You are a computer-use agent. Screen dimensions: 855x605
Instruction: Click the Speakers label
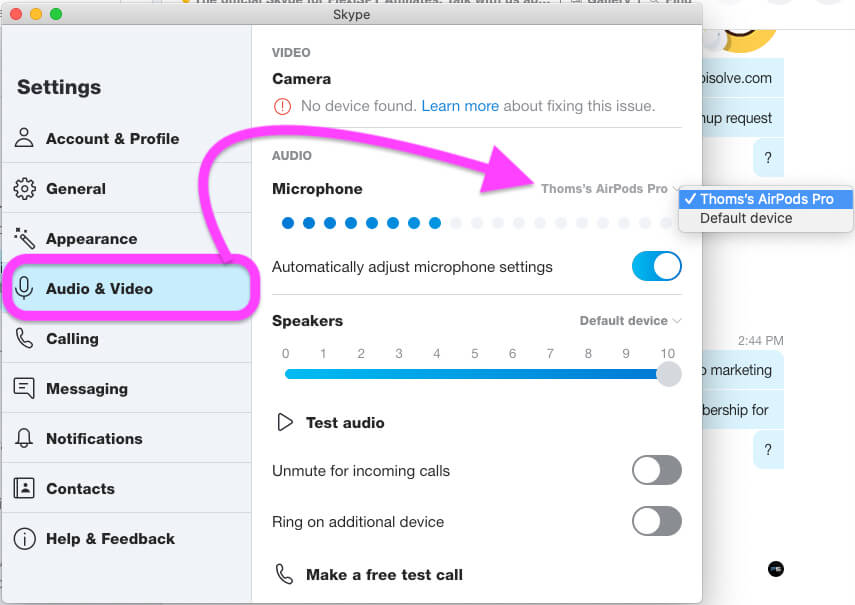tap(308, 320)
